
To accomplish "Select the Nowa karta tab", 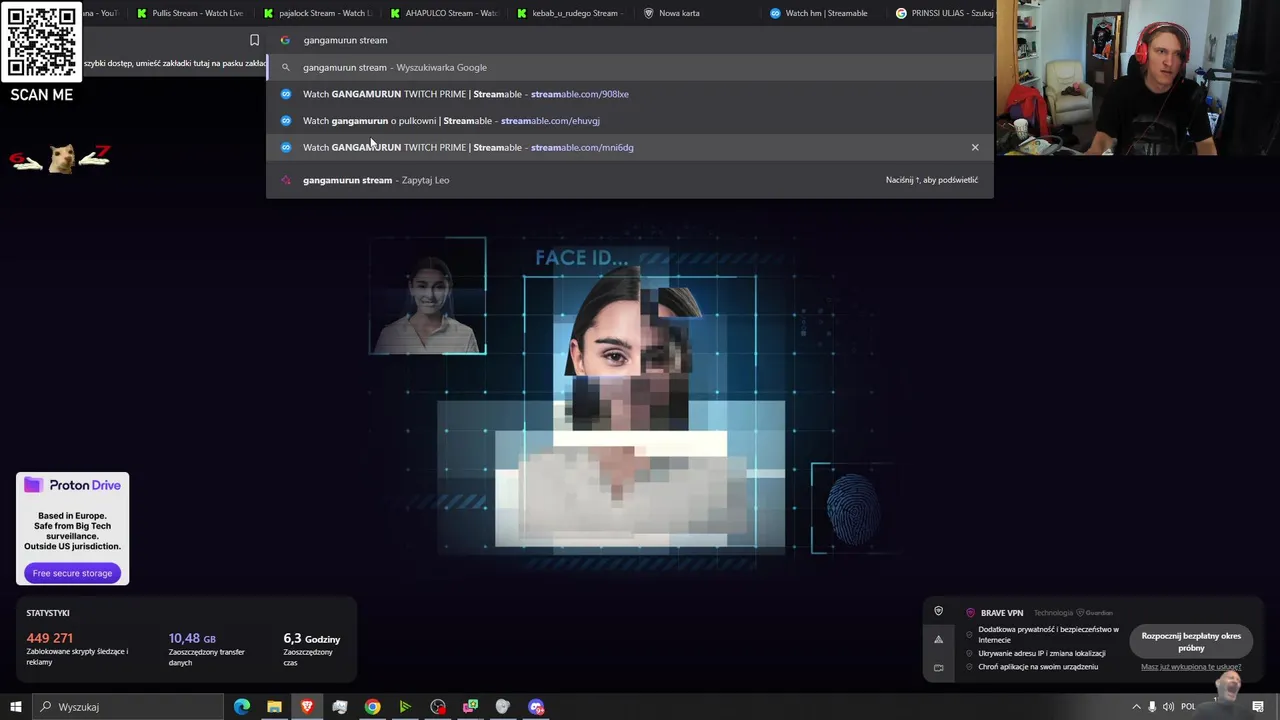I will pos(697,13).
